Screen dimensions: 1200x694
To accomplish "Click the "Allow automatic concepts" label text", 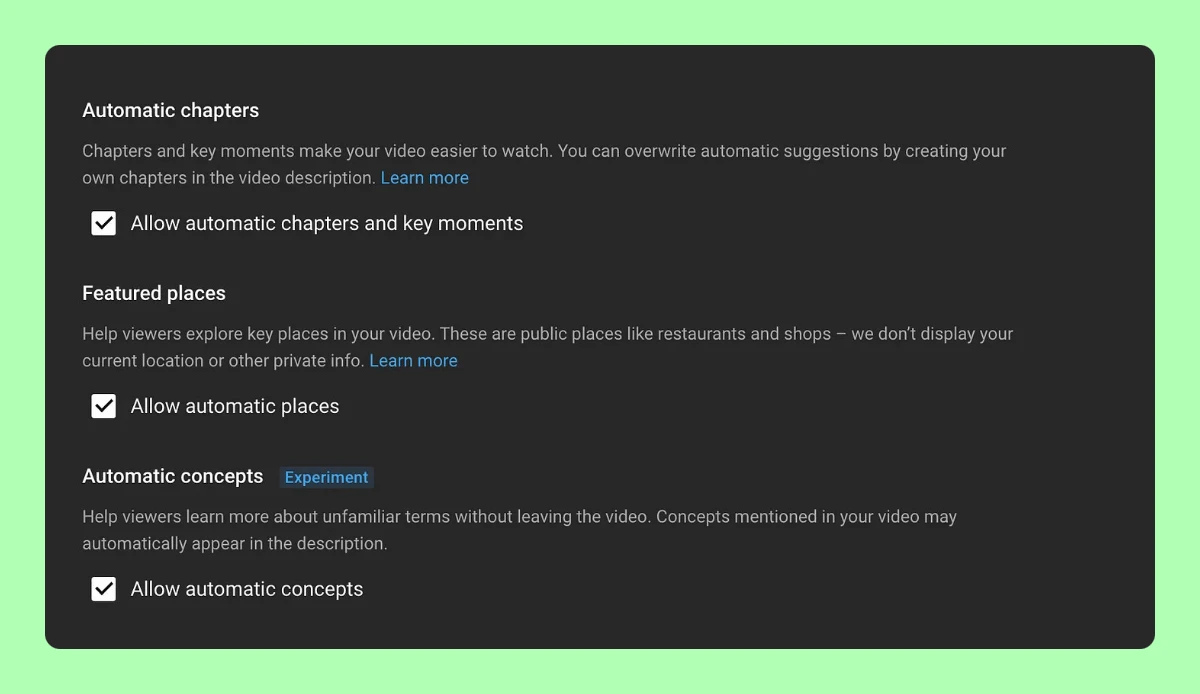I will click(x=246, y=589).
